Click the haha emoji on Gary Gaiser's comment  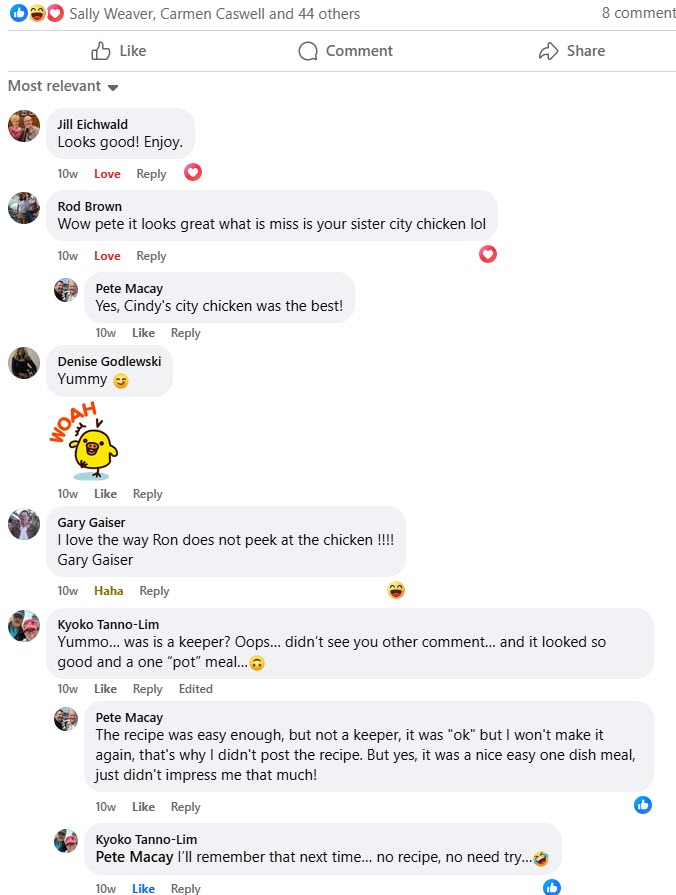[396, 590]
